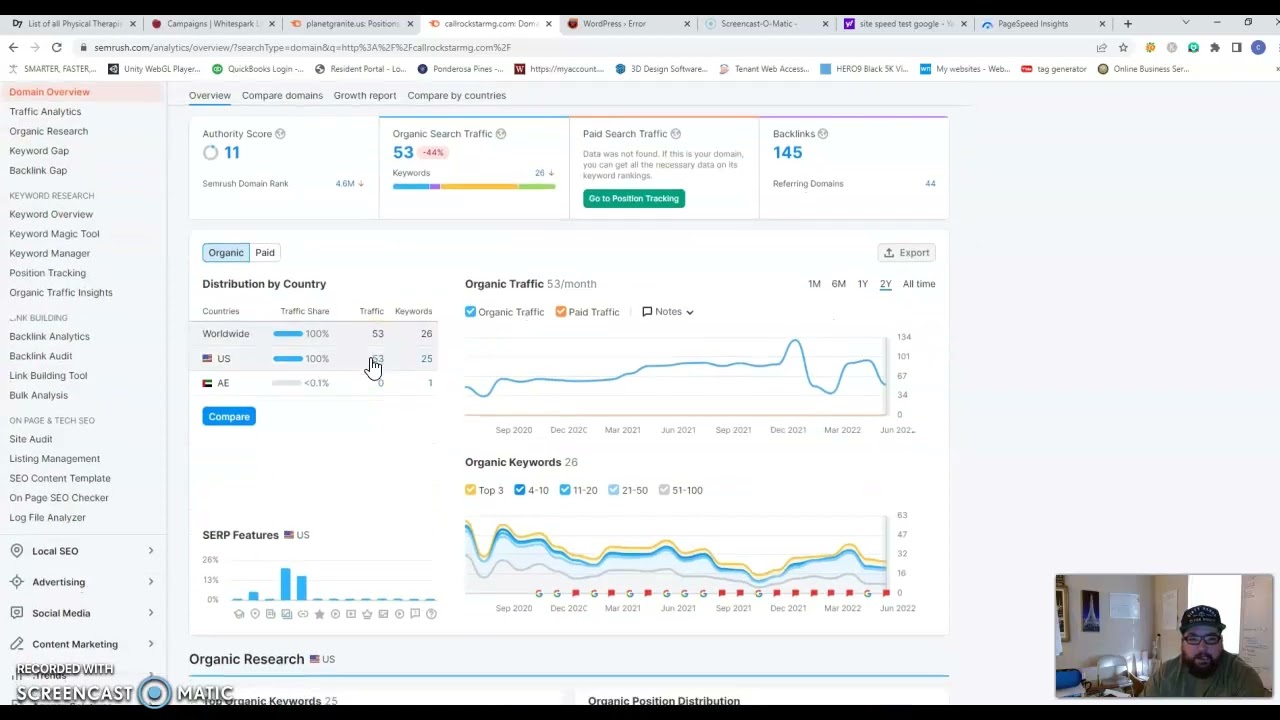The height and width of the screenshot is (720, 1280).
Task: Uncheck the 21-50 keyword position filter
Action: pyautogui.click(x=613, y=490)
